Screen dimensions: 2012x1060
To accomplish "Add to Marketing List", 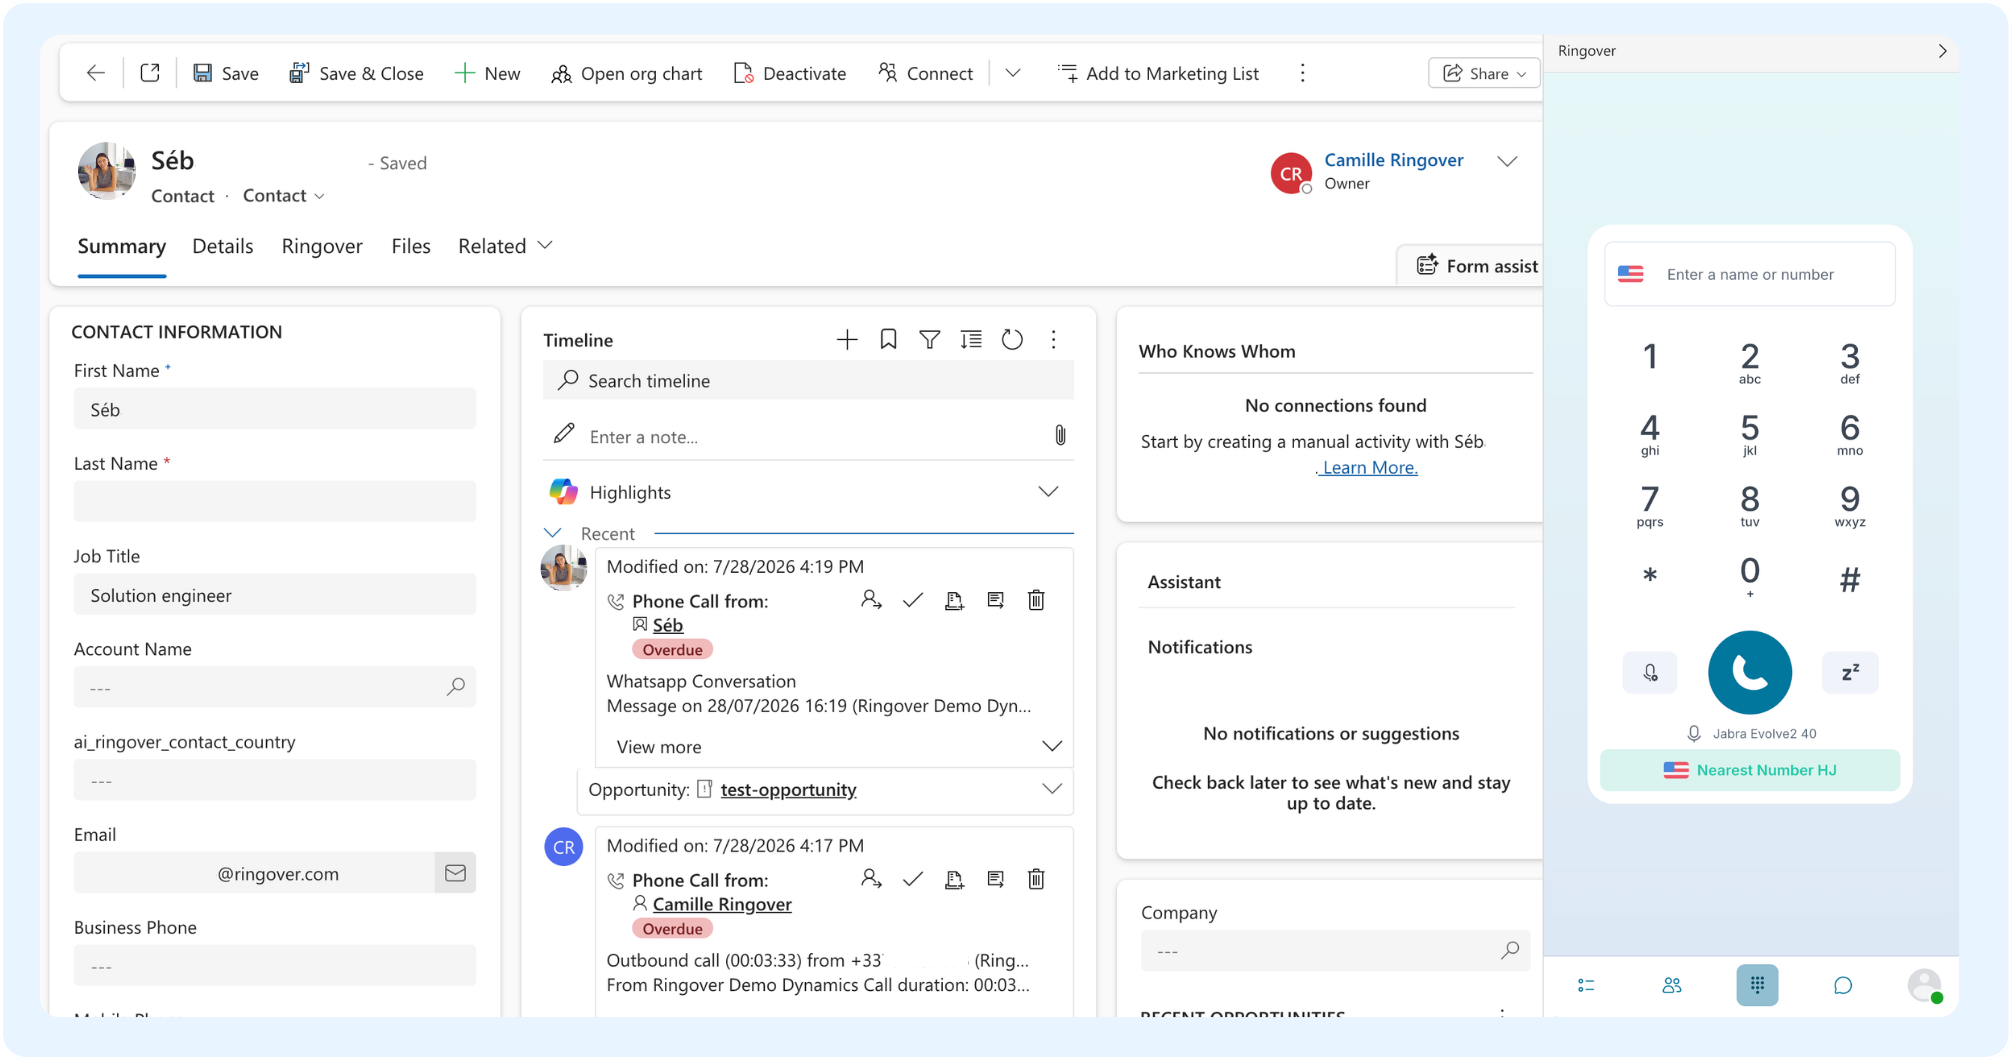I will tap(1158, 73).
